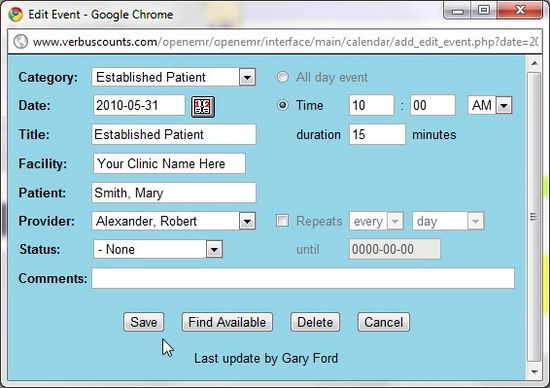This screenshot has height=388, width=550.
Task: Click the hour field showing 10
Action: point(372,105)
